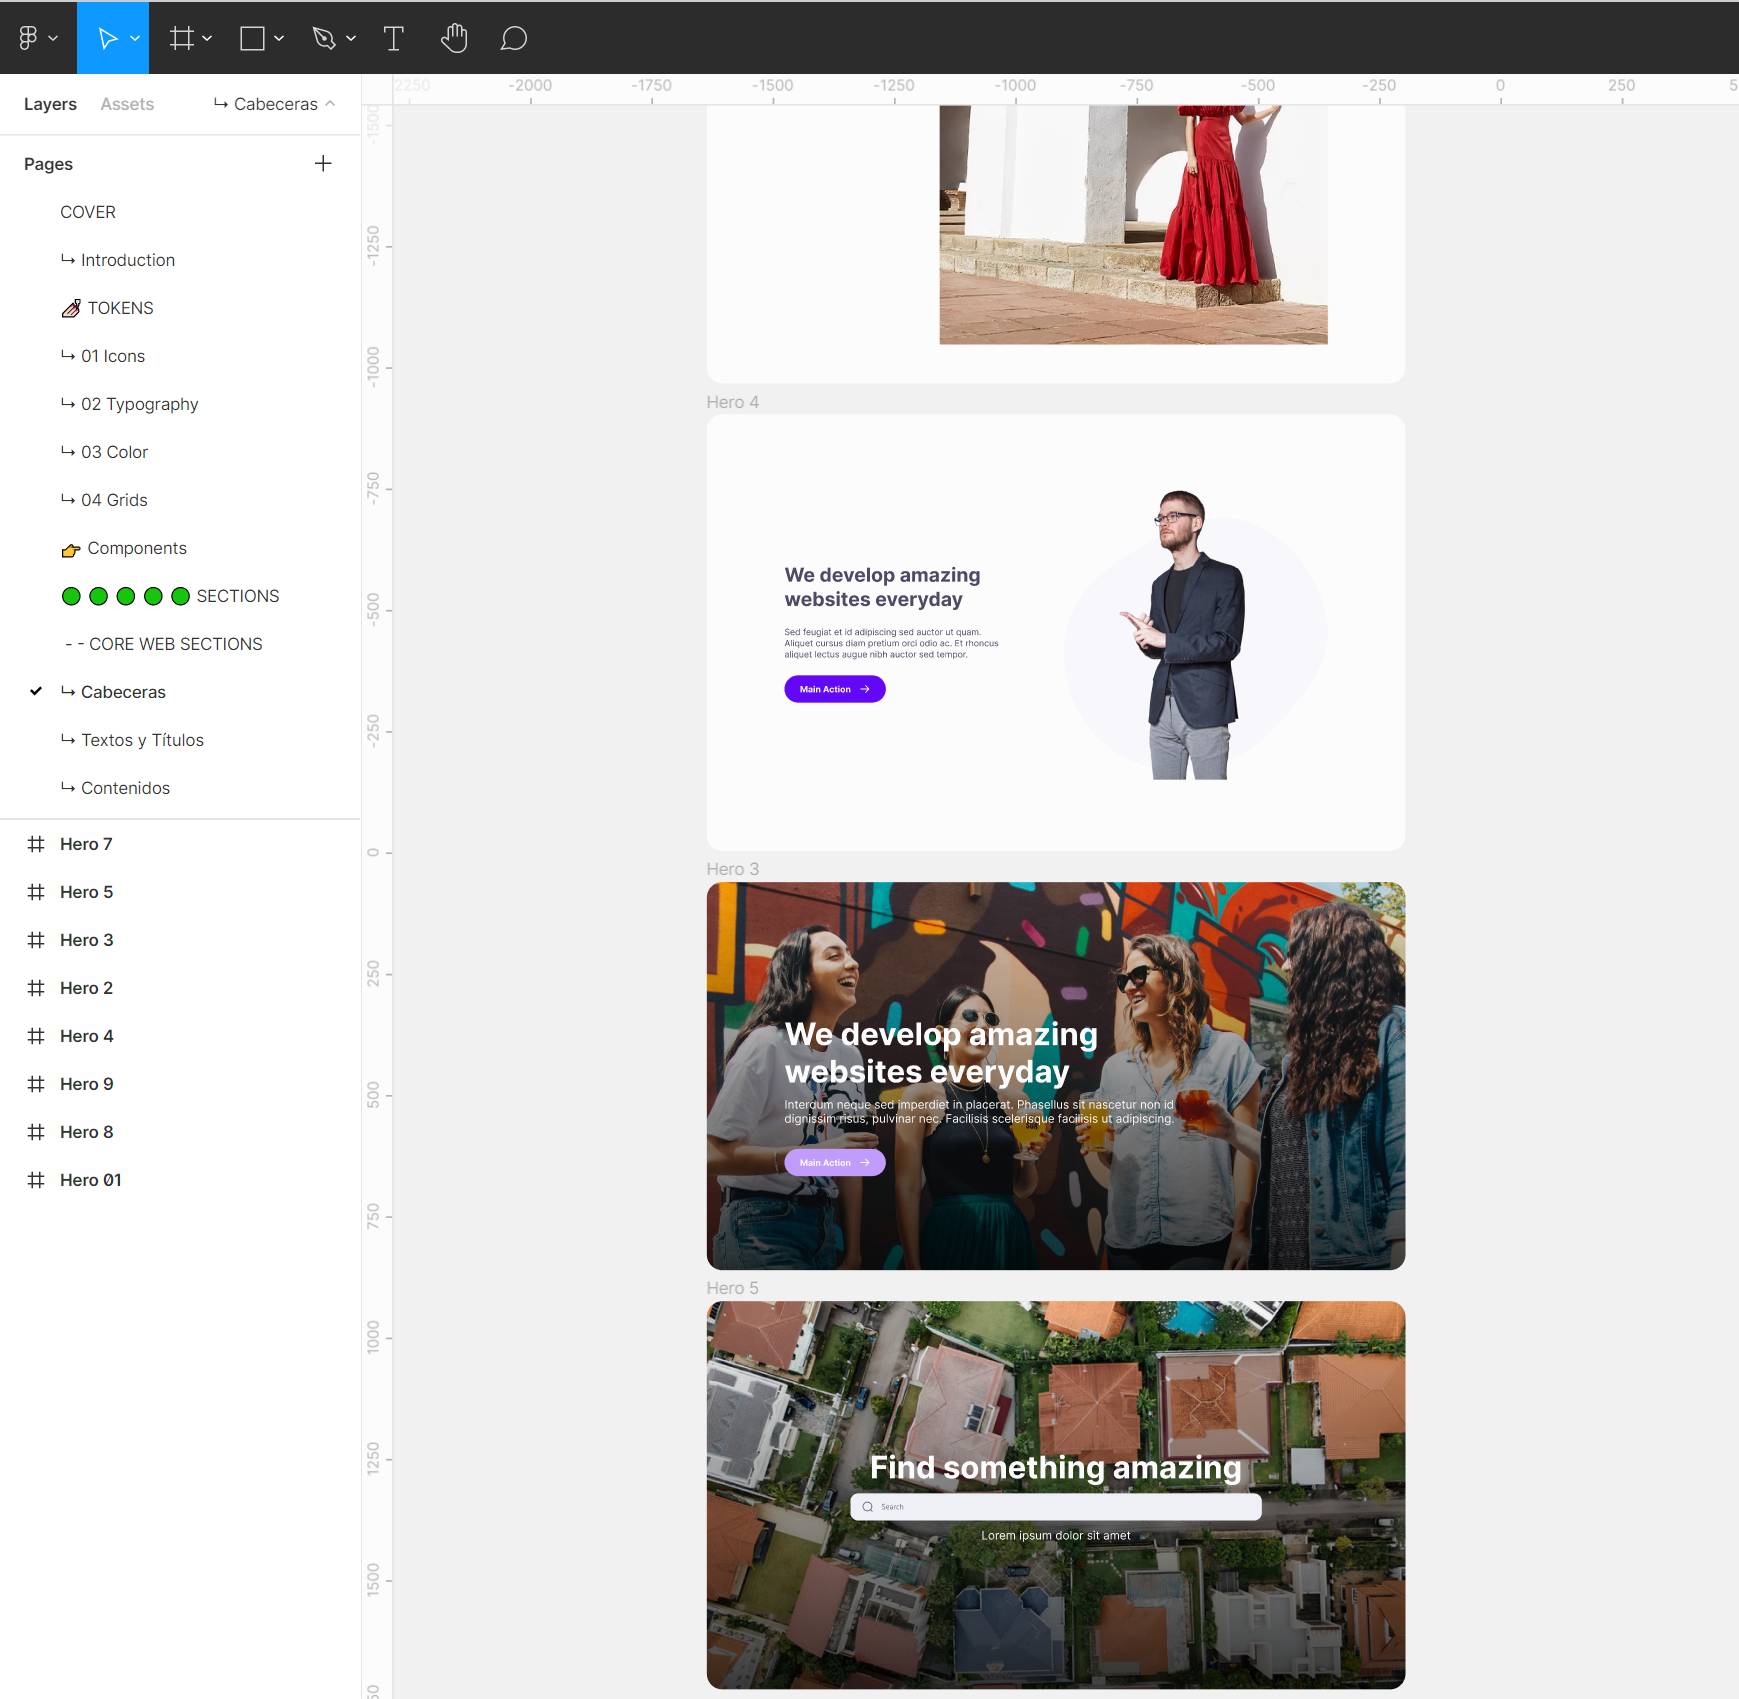Select the Pen tool

[x=323, y=38]
